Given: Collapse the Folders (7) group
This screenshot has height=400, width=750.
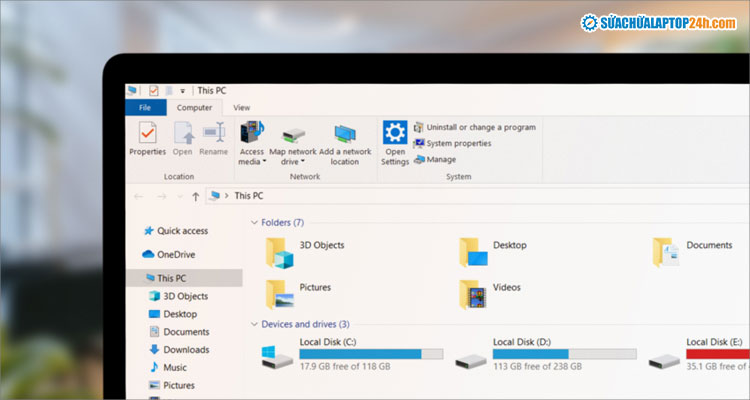Looking at the screenshot, I should pyautogui.click(x=254, y=223).
